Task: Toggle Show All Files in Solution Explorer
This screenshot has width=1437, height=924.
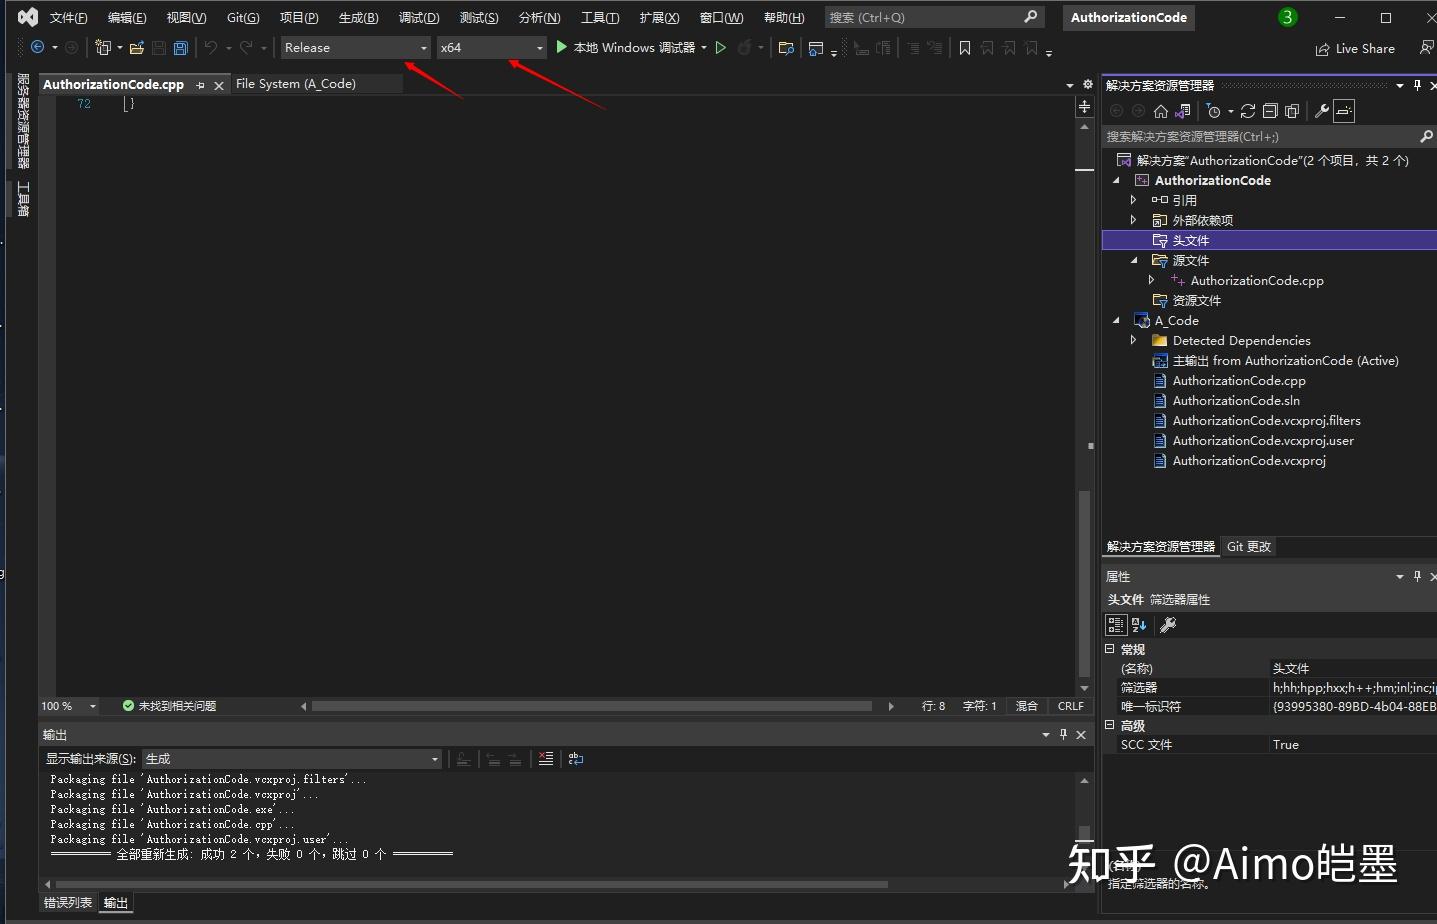Action: point(1291,111)
